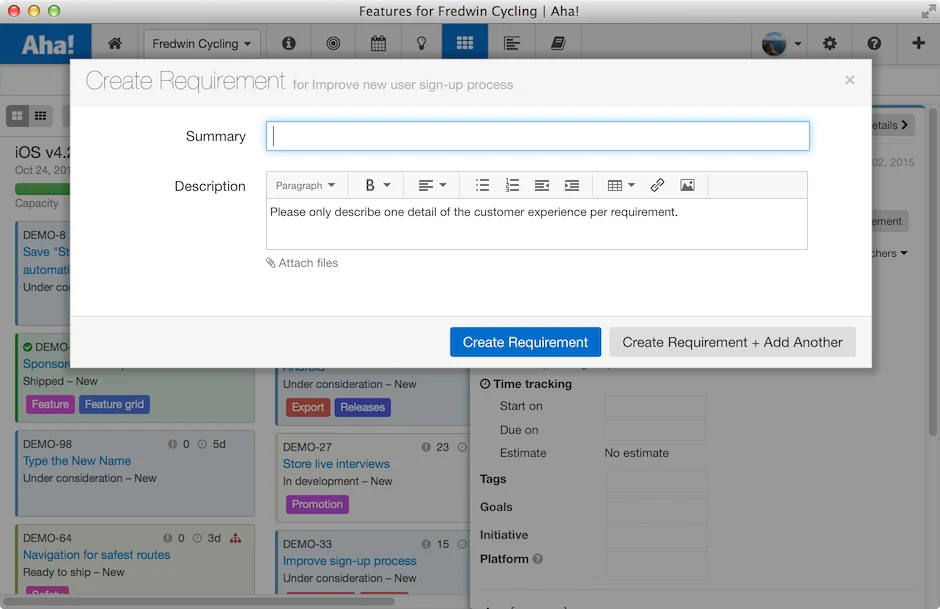The image size is (940, 609).
Task: Open the reports list icon
Action: coord(511,43)
